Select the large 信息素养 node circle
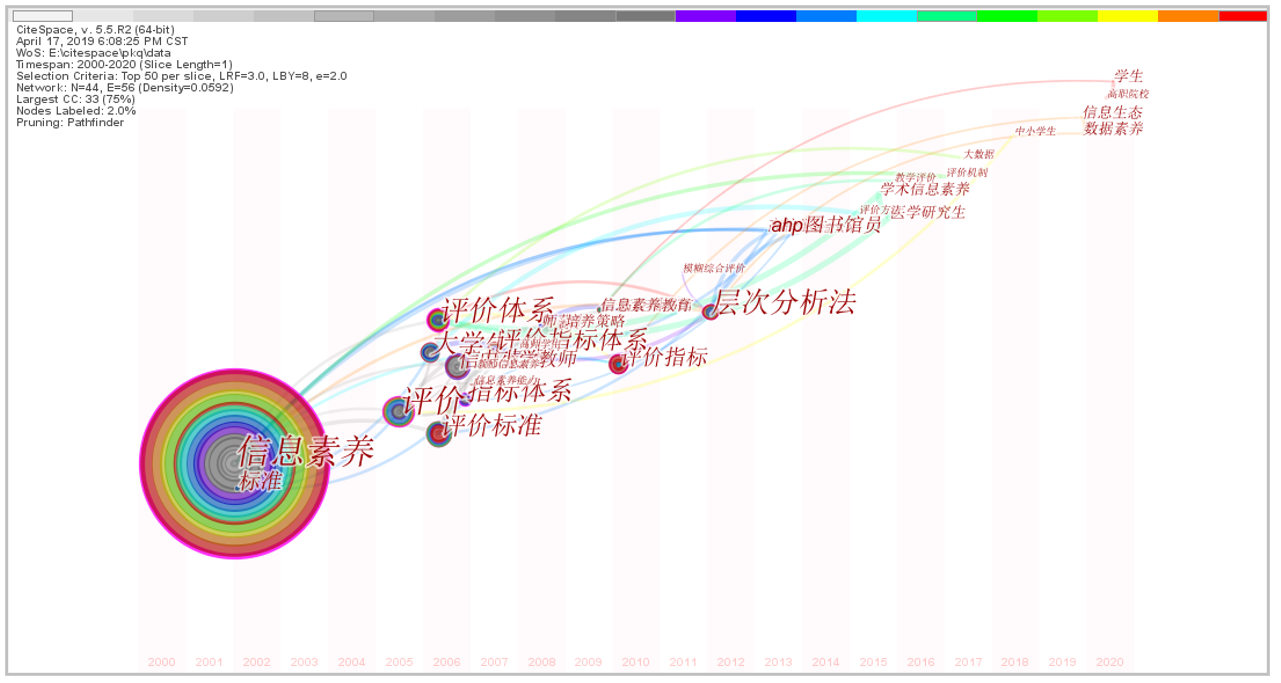The image size is (1281, 683). tap(233, 463)
